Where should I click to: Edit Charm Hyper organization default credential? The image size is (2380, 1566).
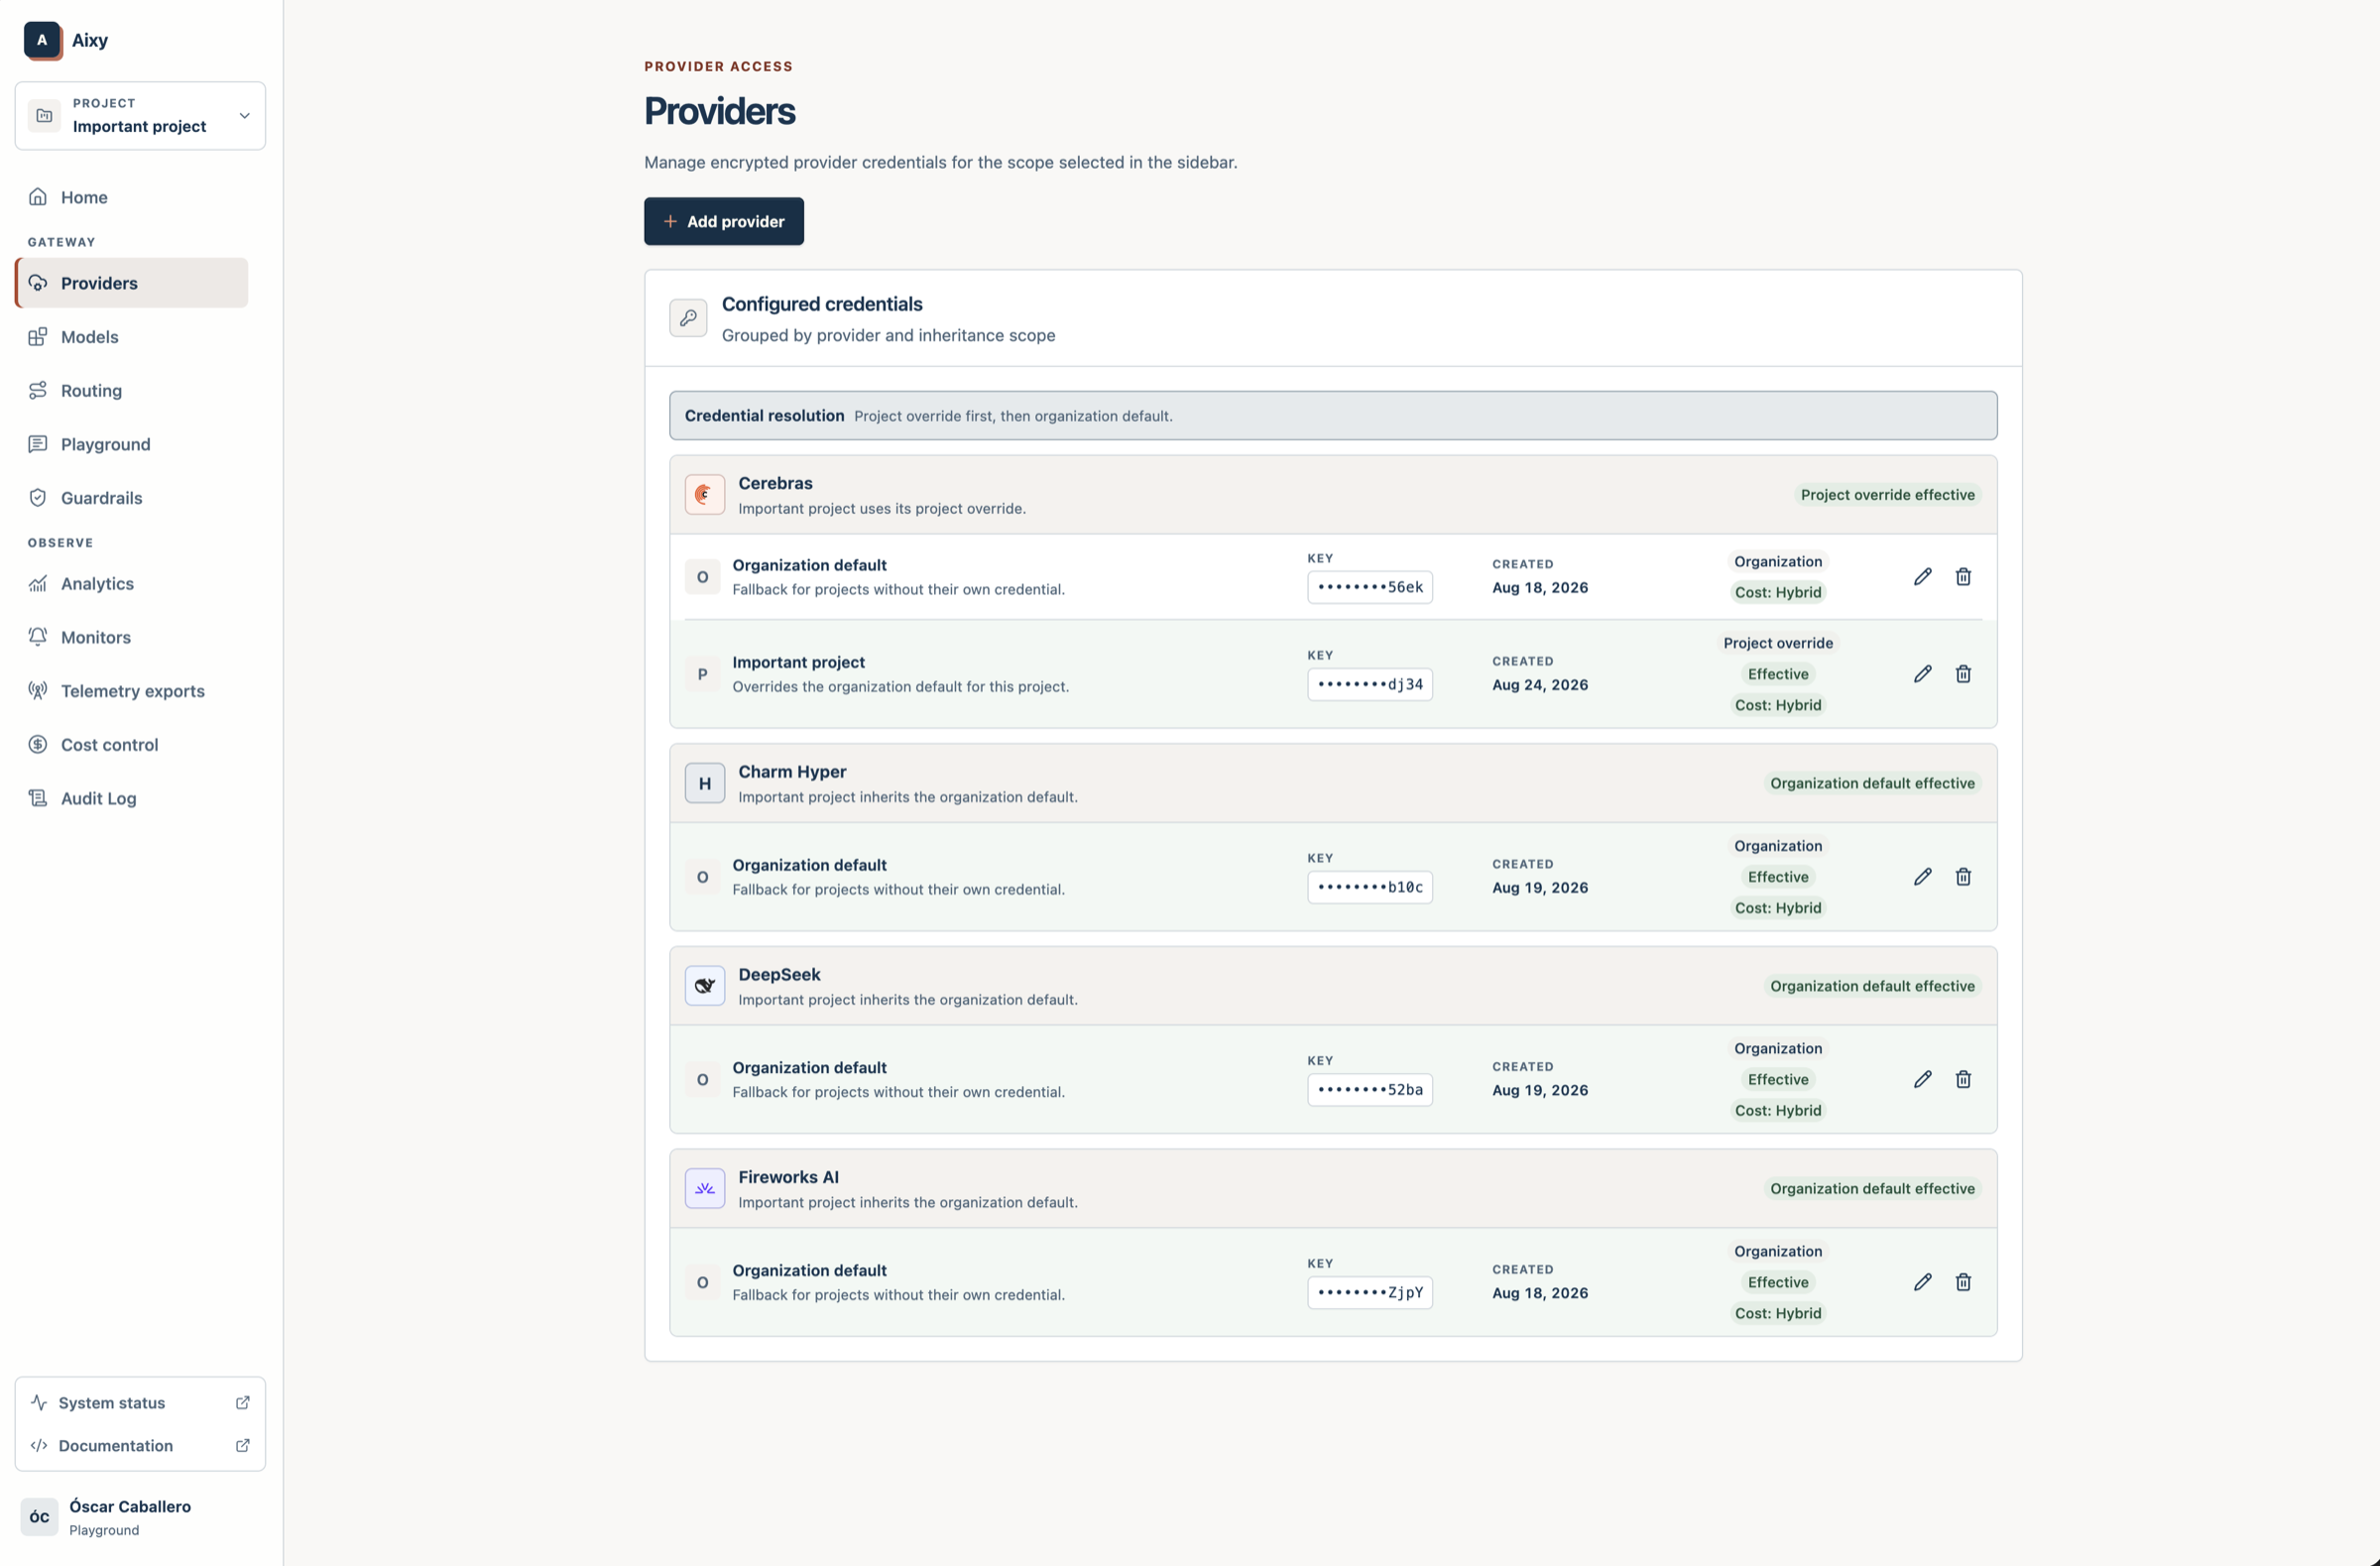tap(1922, 877)
